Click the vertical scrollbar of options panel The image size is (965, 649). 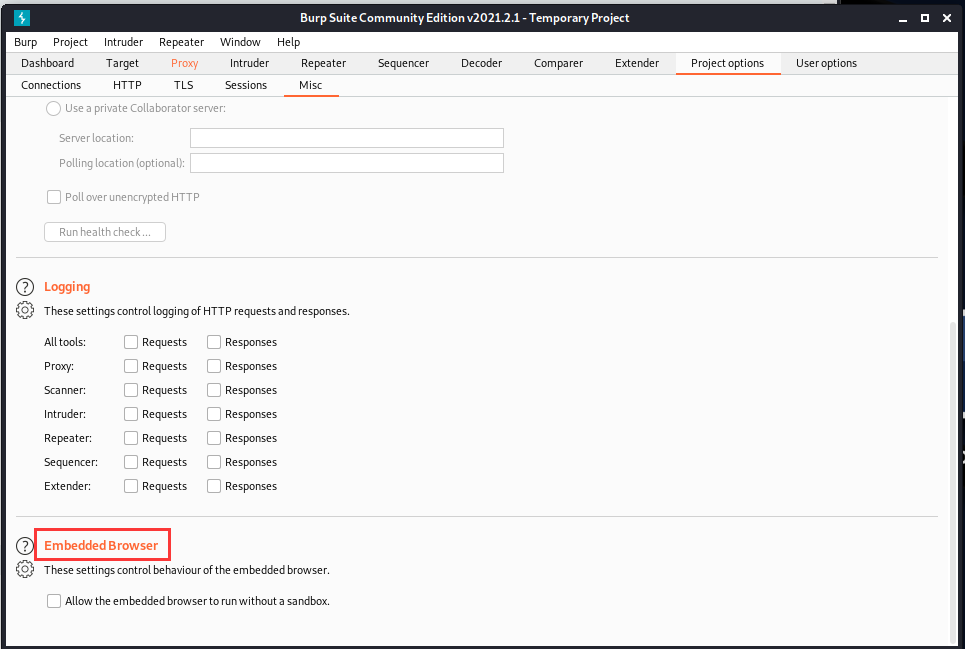point(953,480)
